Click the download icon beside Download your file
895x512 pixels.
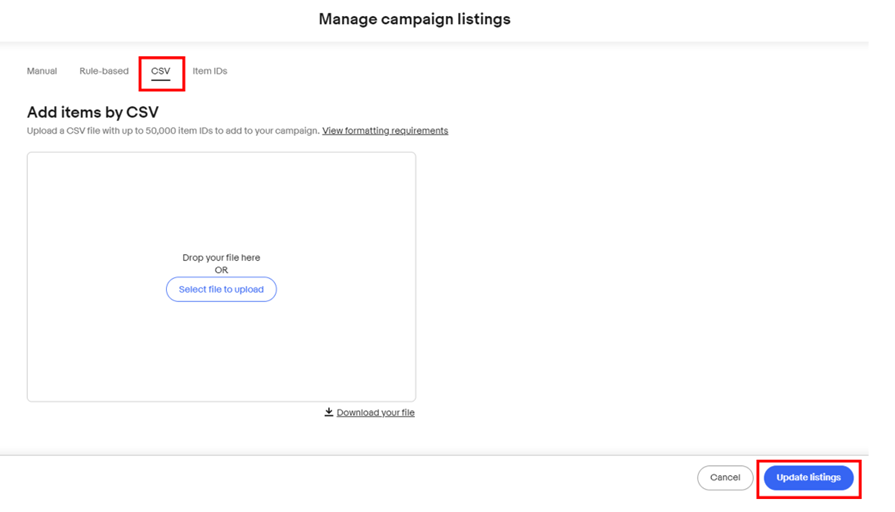click(329, 412)
